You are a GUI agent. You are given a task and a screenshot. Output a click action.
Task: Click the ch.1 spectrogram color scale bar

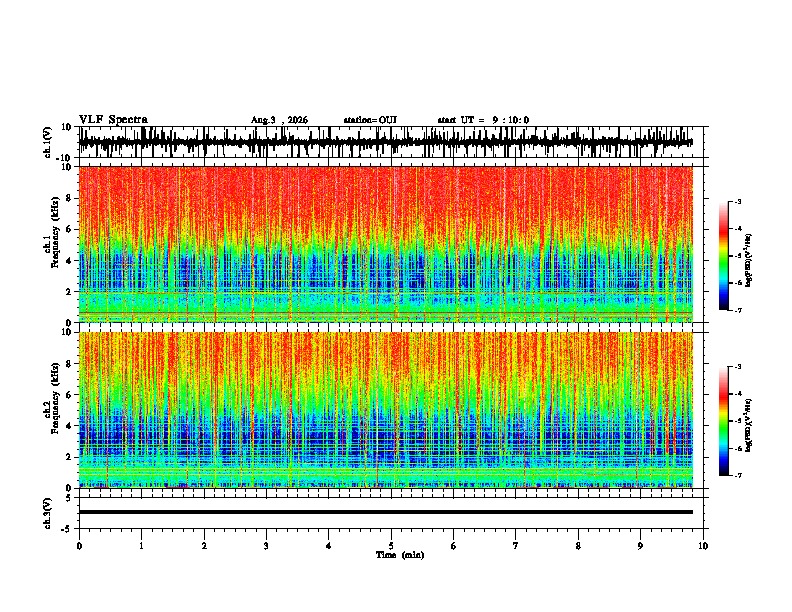pyautogui.click(x=723, y=256)
